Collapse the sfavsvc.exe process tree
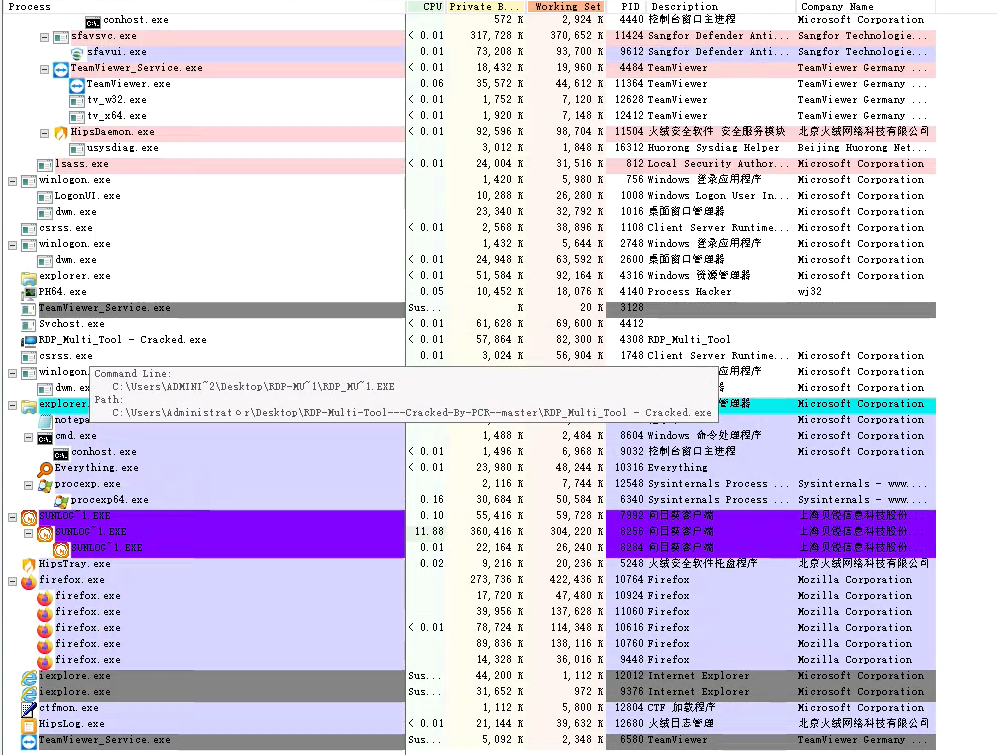This screenshot has width=997, height=755. (x=45, y=36)
